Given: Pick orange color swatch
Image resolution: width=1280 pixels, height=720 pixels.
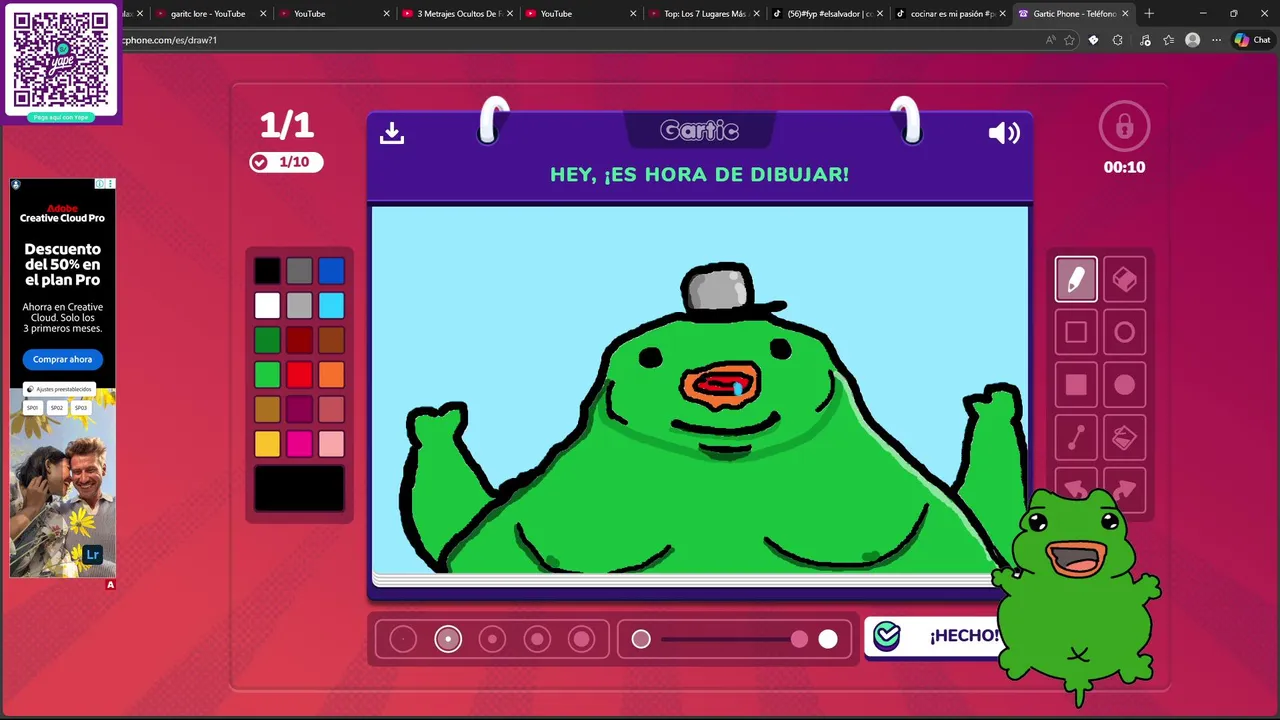Looking at the screenshot, I should pyautogui.click(x=331, y=374).
